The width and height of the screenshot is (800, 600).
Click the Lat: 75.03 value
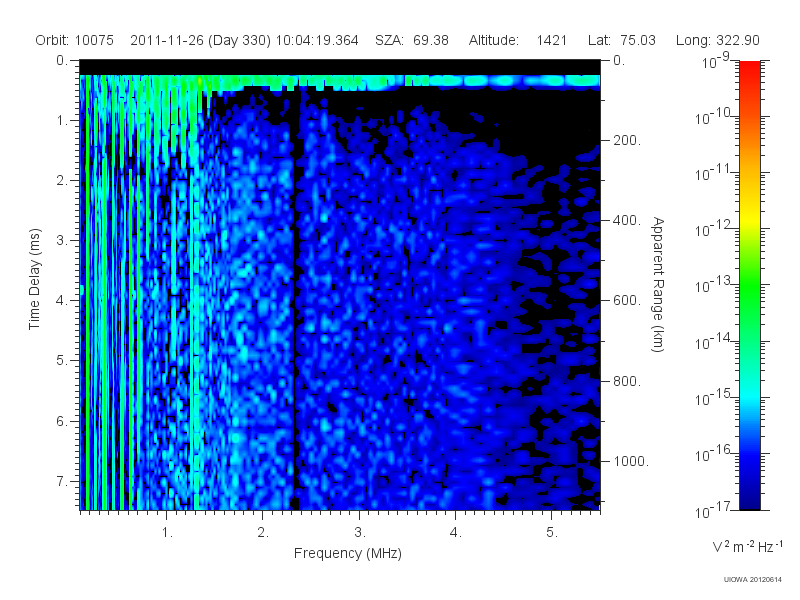(x=621, y=40)
